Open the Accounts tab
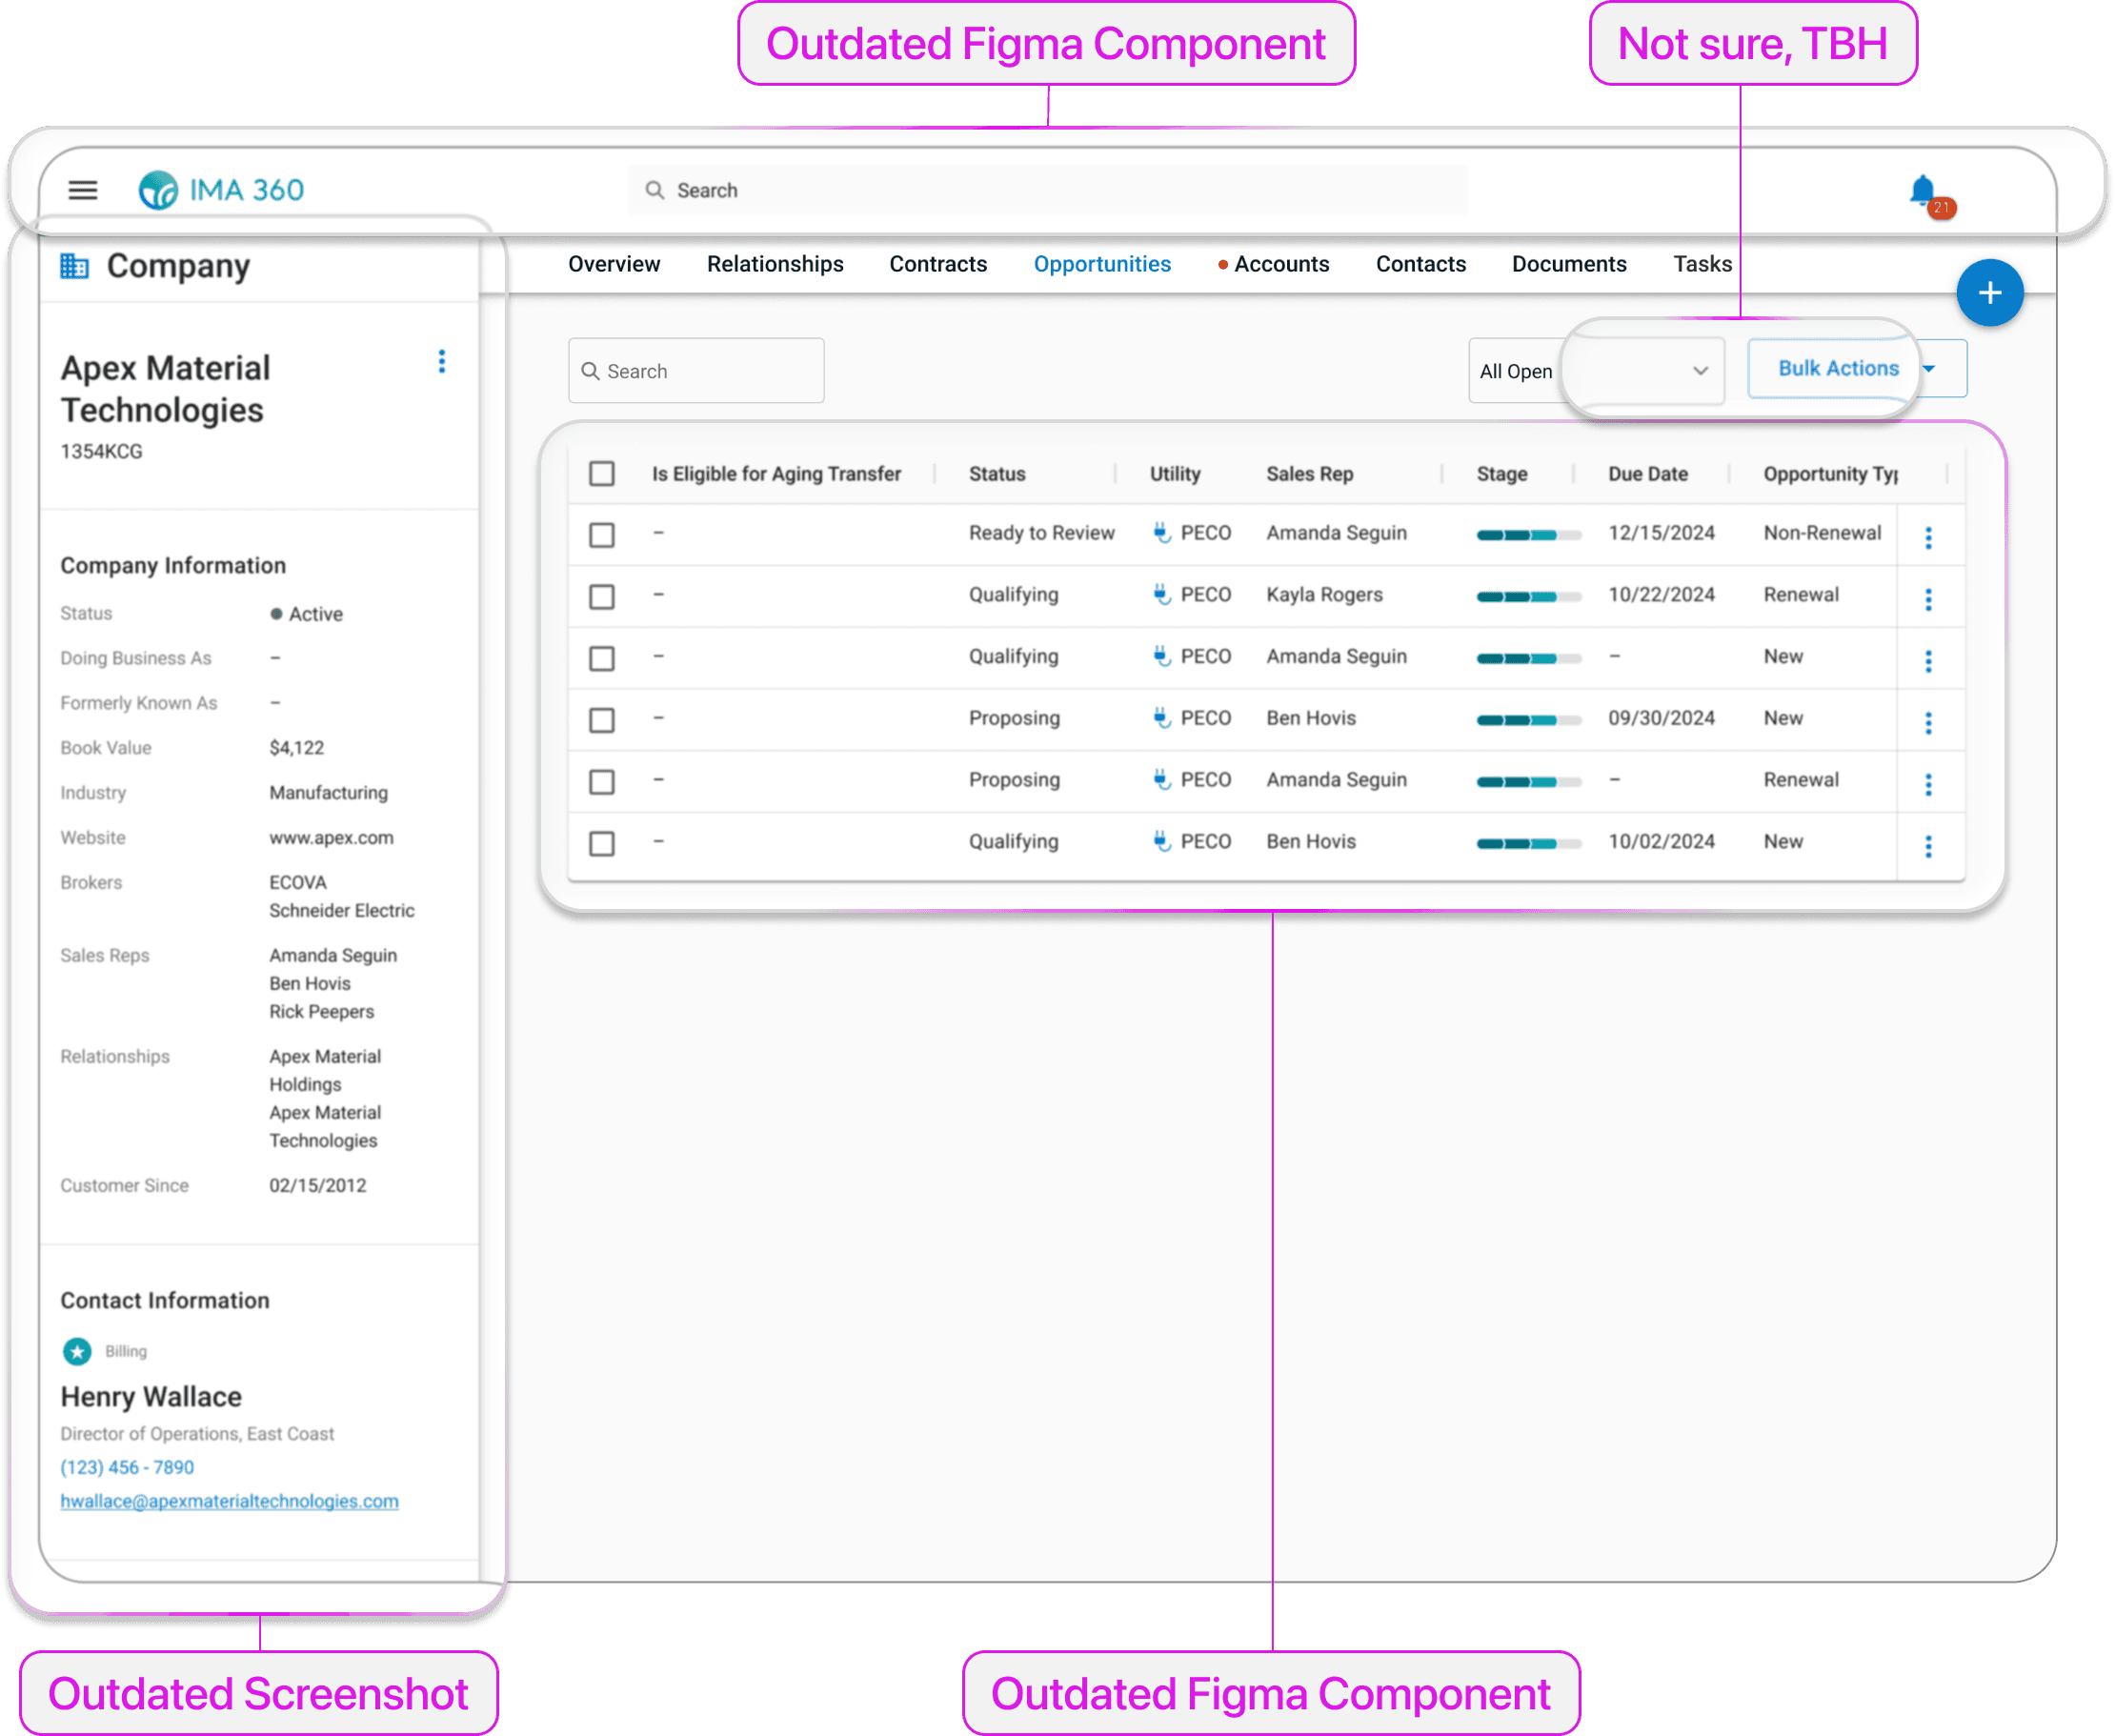 (1280, 264)
